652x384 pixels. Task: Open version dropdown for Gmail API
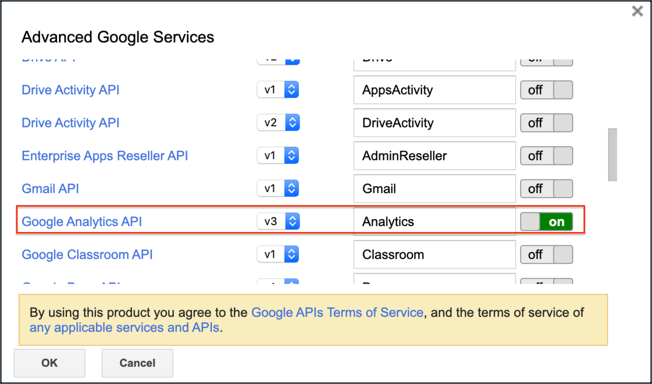[278, 188]
